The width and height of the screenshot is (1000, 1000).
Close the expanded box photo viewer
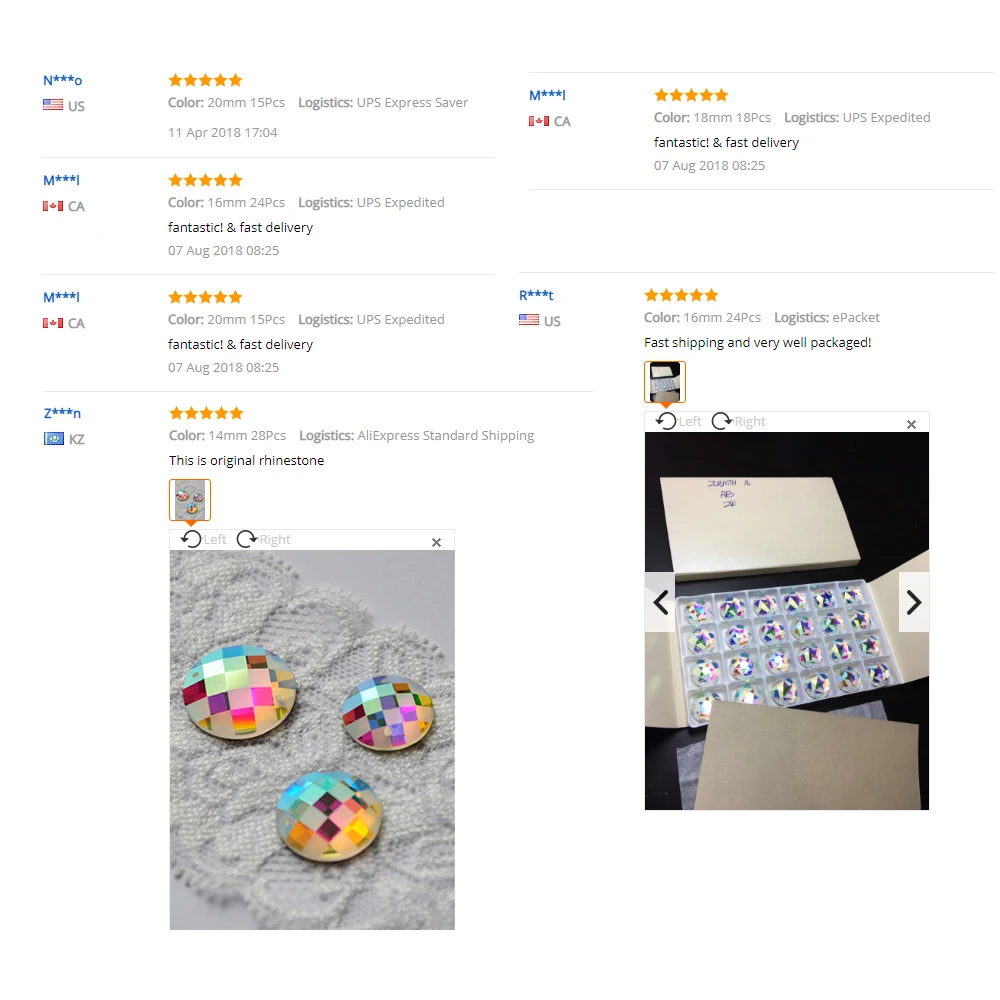coord(911,424)
